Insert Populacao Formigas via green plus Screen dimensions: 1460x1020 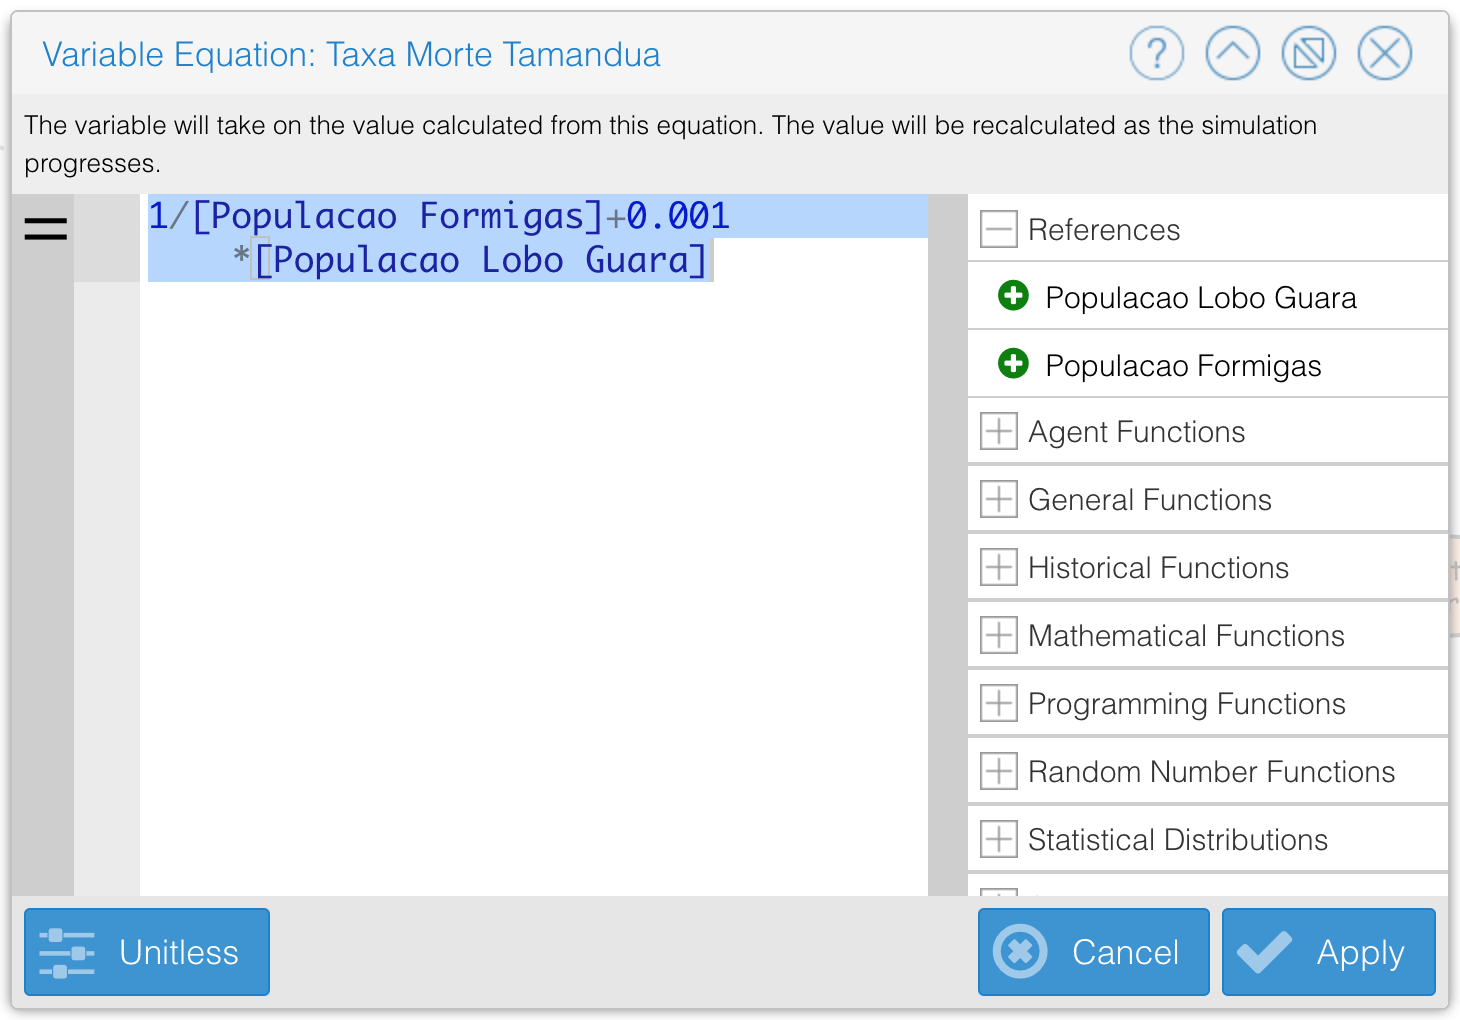coord(1013,364)
